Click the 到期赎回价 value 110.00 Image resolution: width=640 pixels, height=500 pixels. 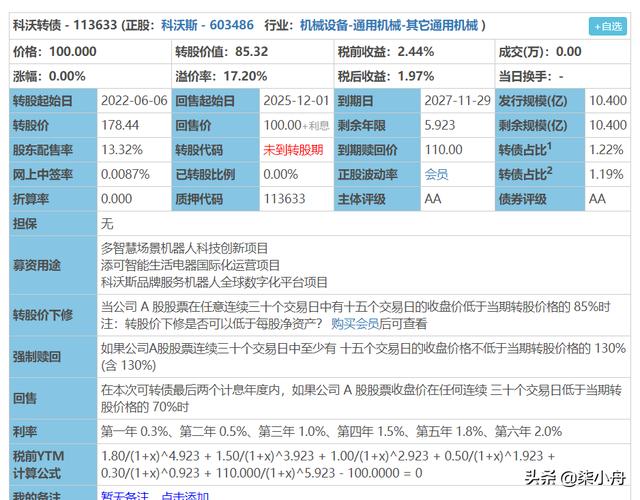pyautogui.click(x=443, y=150)
